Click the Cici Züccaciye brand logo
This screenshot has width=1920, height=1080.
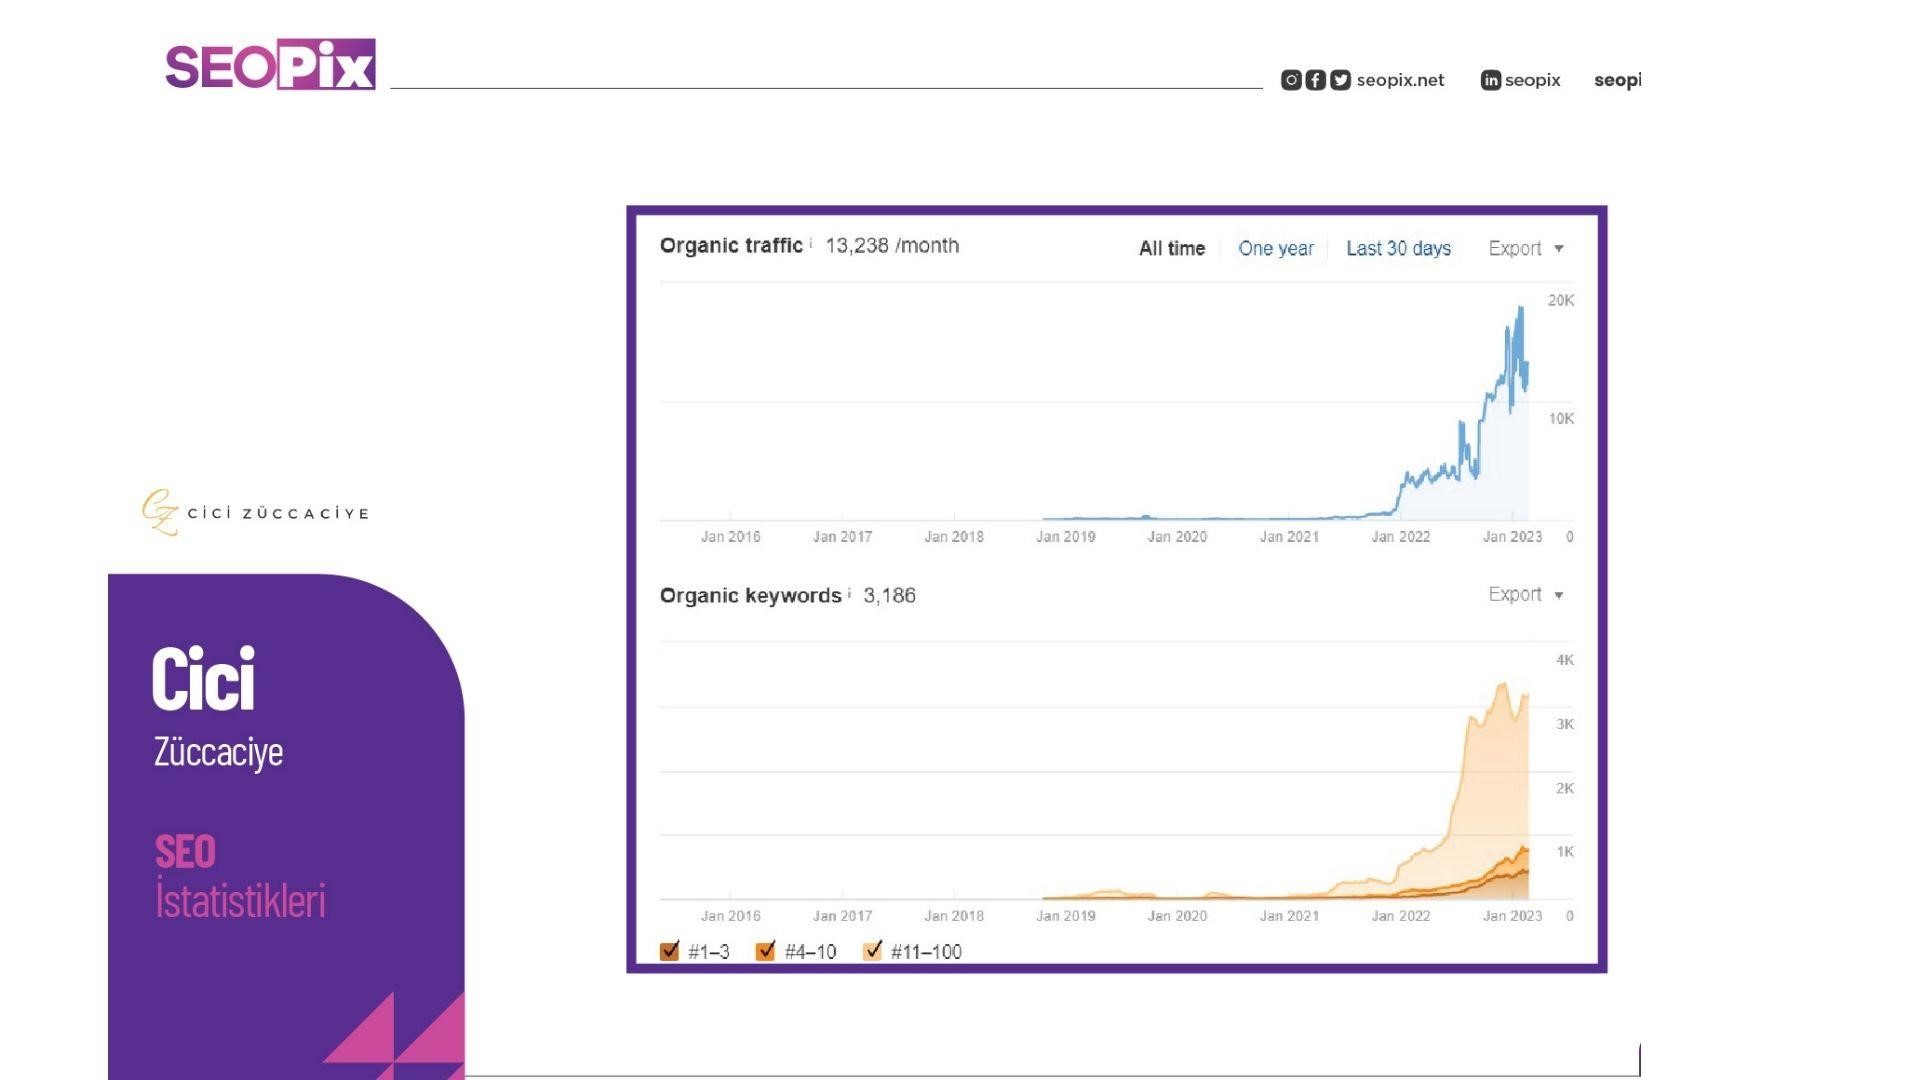tap(256, 512)
